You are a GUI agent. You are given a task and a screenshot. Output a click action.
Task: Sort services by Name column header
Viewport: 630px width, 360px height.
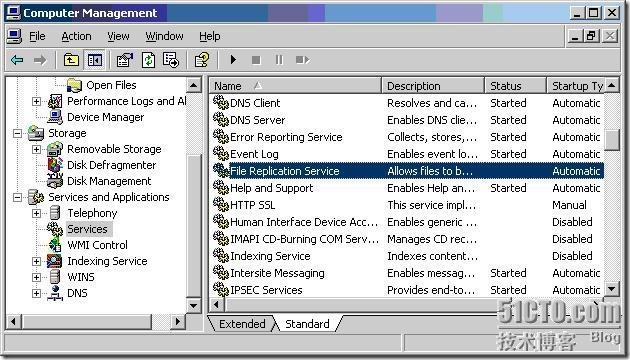tap(296, 86)
